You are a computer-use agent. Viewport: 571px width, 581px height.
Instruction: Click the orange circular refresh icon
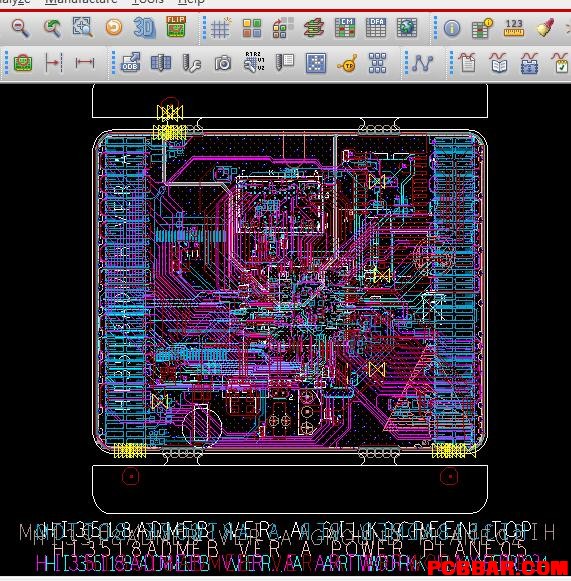[x=114, y=27]
